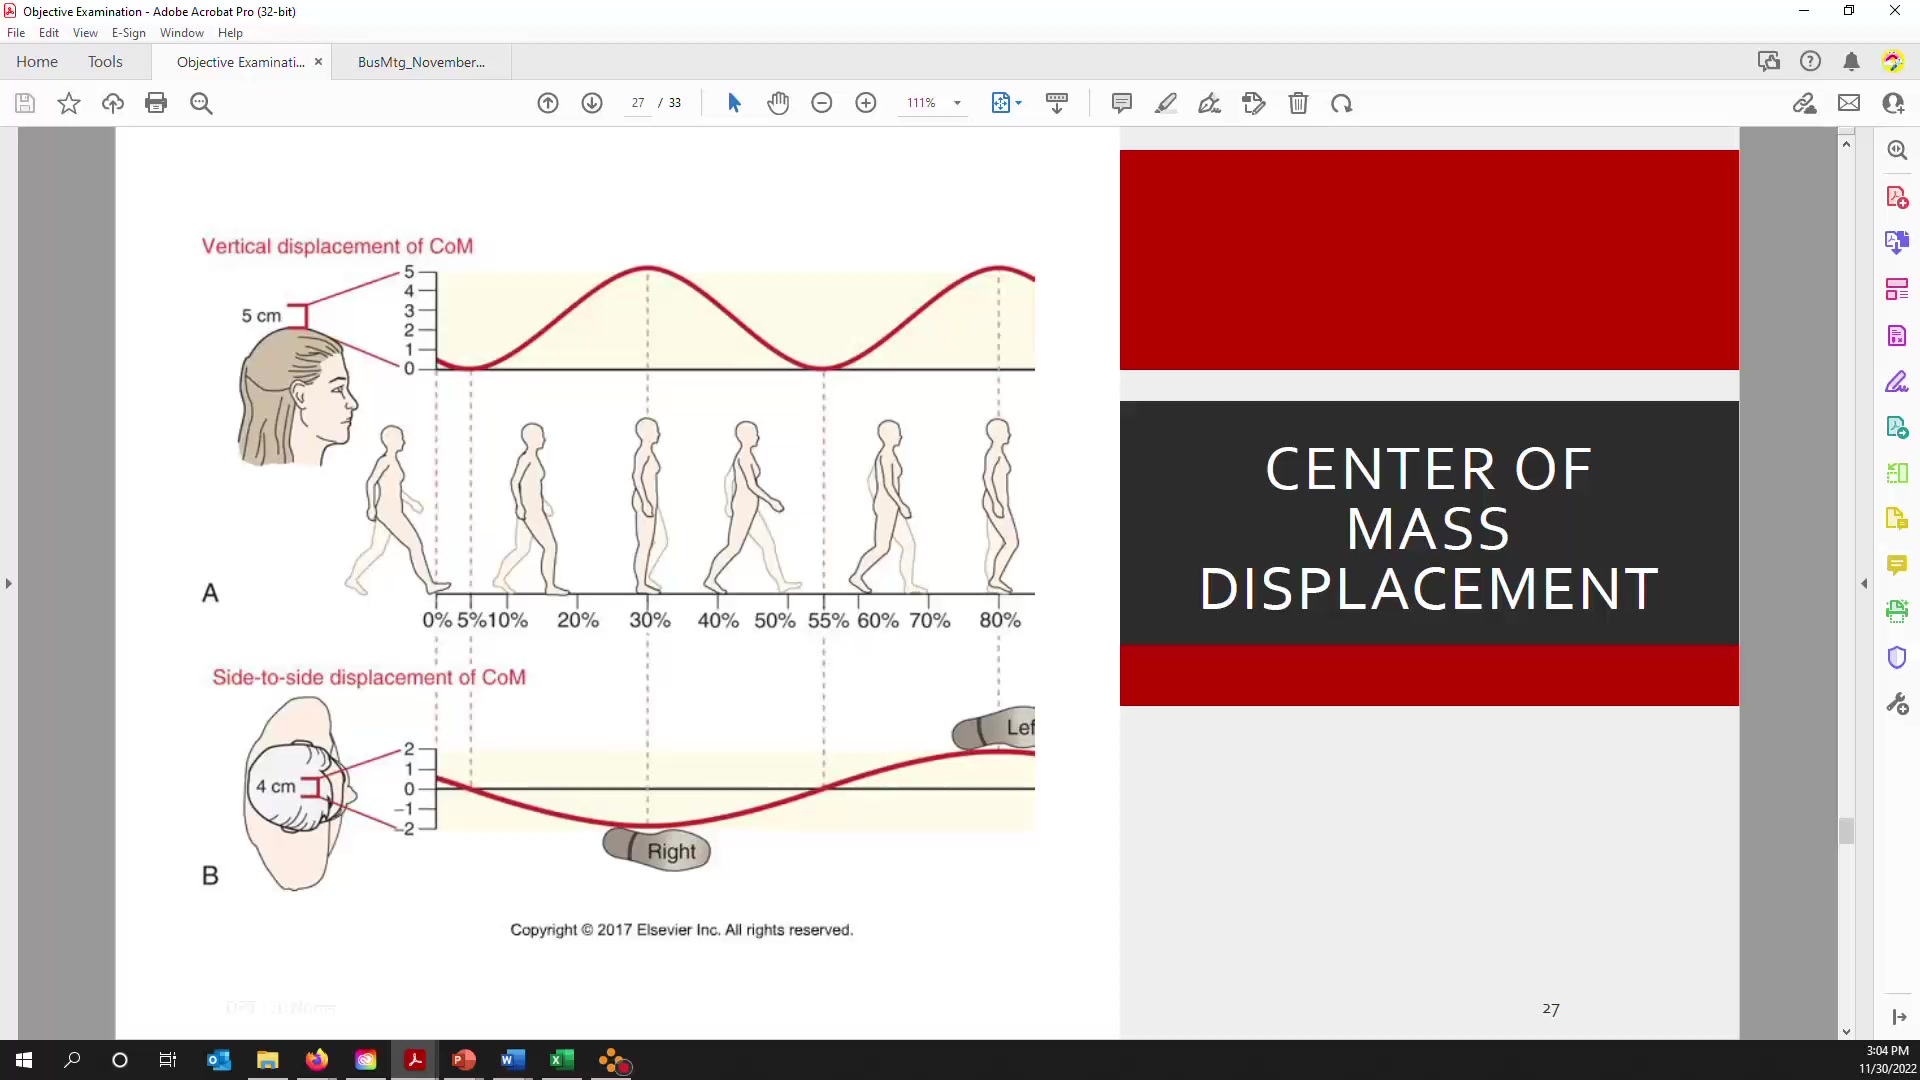Save the current PDF

pyautogui.click(x=24, y=103)
